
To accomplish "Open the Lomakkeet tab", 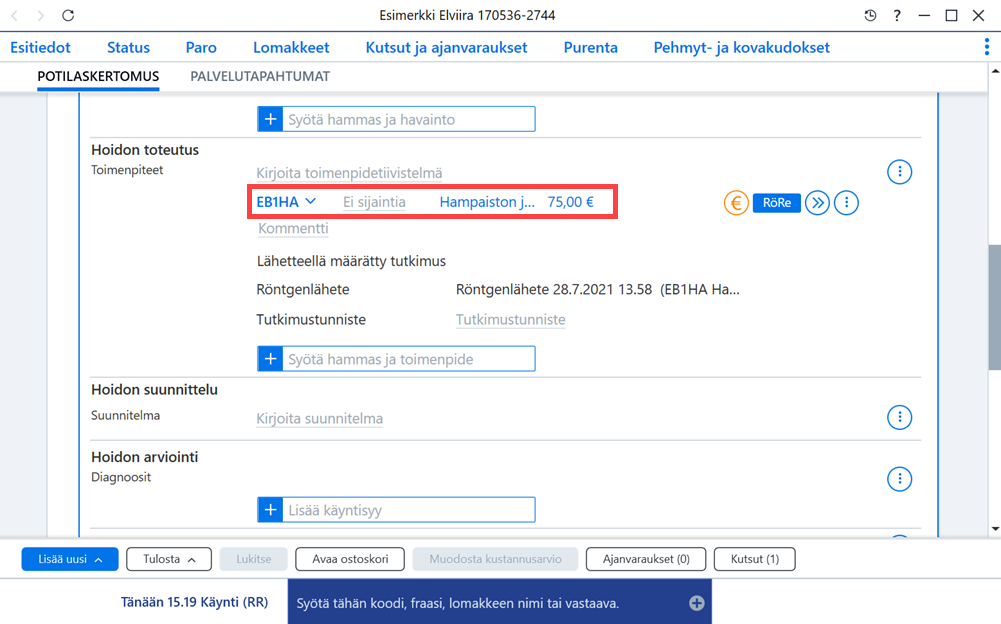I will click(291, 47).
